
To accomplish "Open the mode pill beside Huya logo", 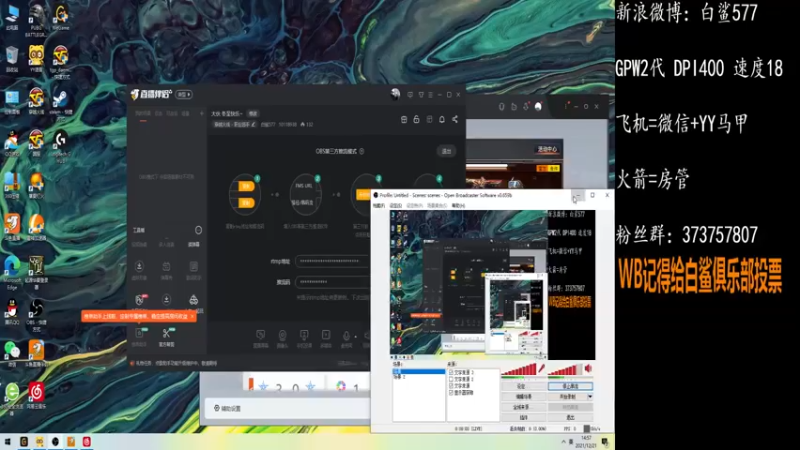I will 184,94.
